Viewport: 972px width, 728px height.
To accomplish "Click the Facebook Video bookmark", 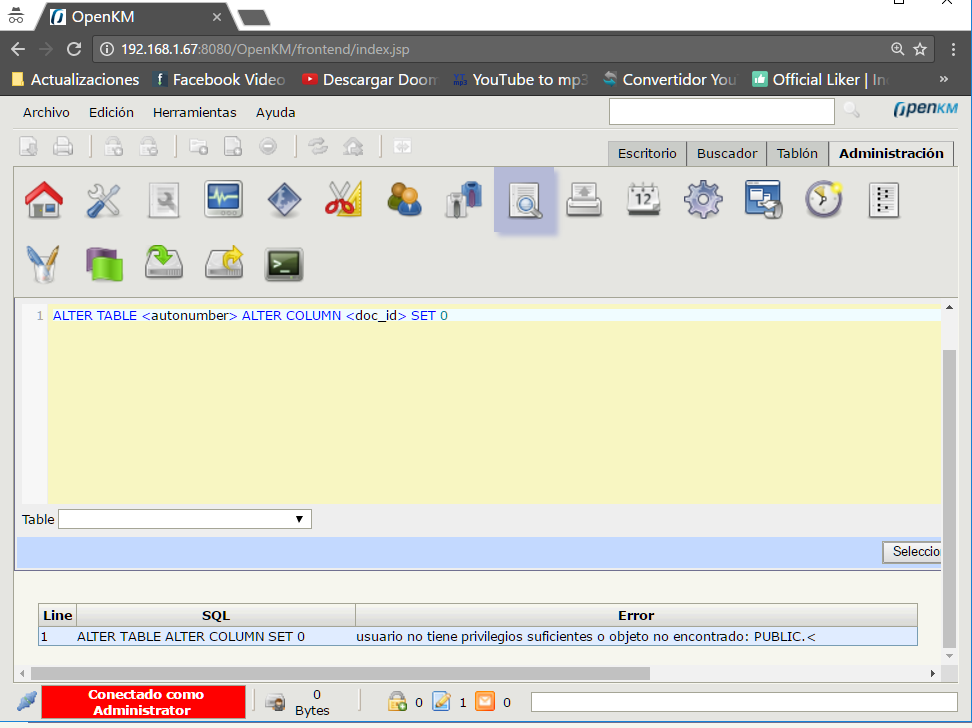I will 219,79.
